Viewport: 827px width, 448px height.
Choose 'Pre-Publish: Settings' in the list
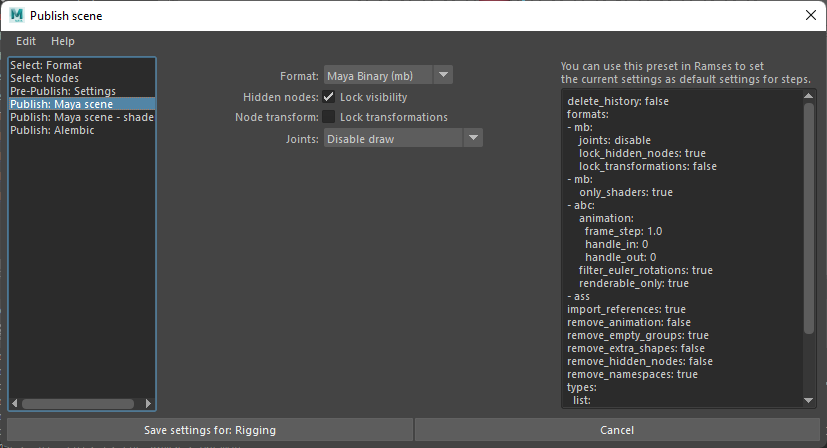coord(62,91)
